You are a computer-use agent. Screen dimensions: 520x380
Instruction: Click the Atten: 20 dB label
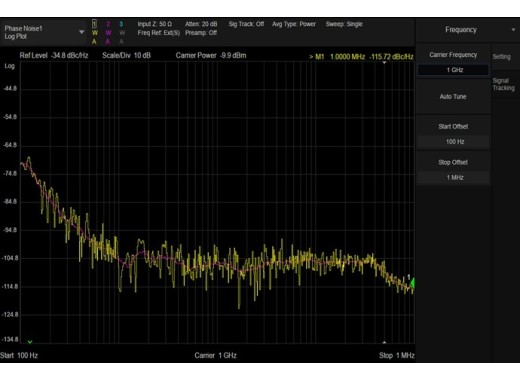[201, 24]
